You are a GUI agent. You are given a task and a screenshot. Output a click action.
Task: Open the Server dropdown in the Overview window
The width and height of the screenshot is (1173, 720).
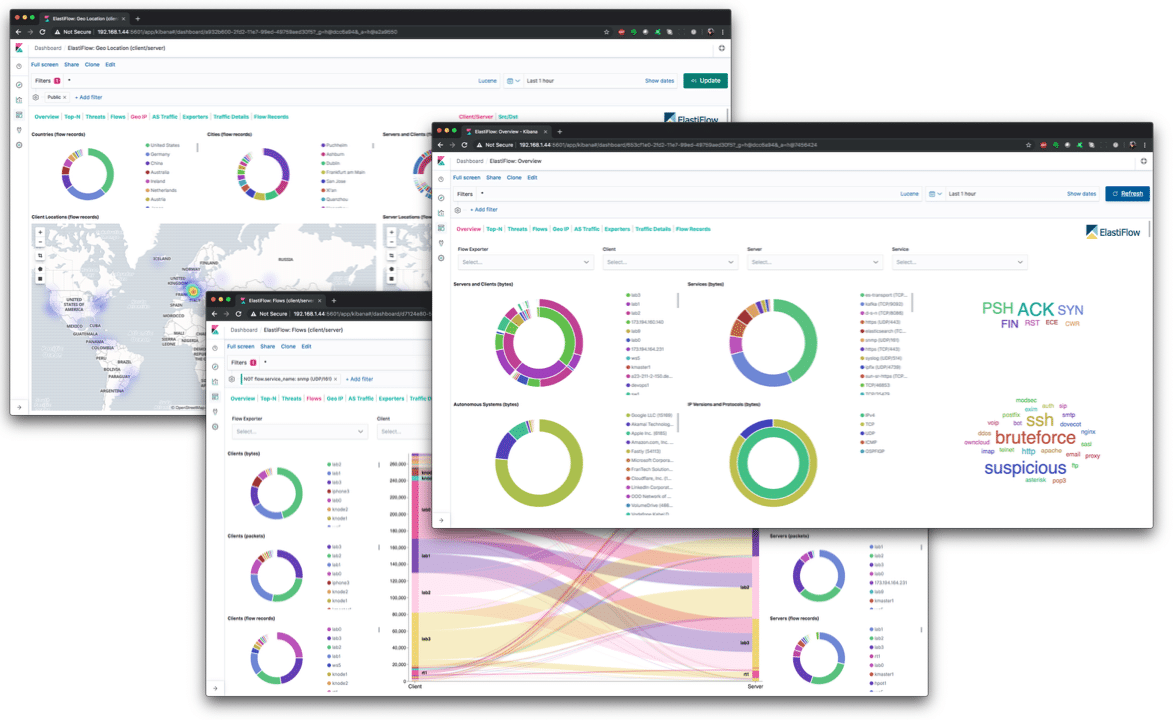click(814, 262)
